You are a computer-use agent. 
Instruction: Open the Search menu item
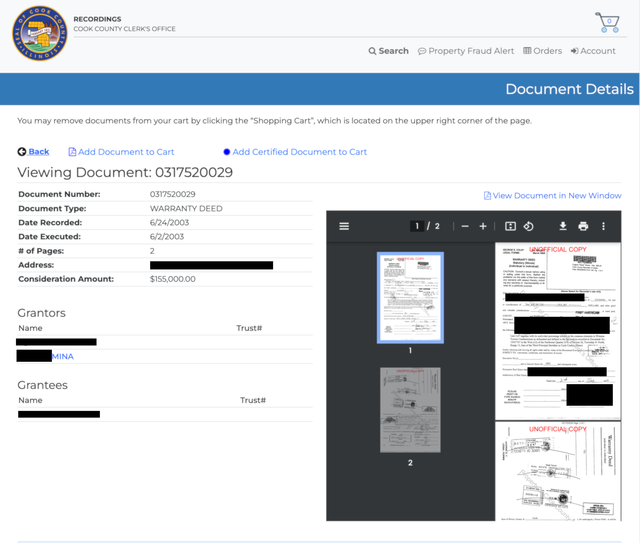388,51
